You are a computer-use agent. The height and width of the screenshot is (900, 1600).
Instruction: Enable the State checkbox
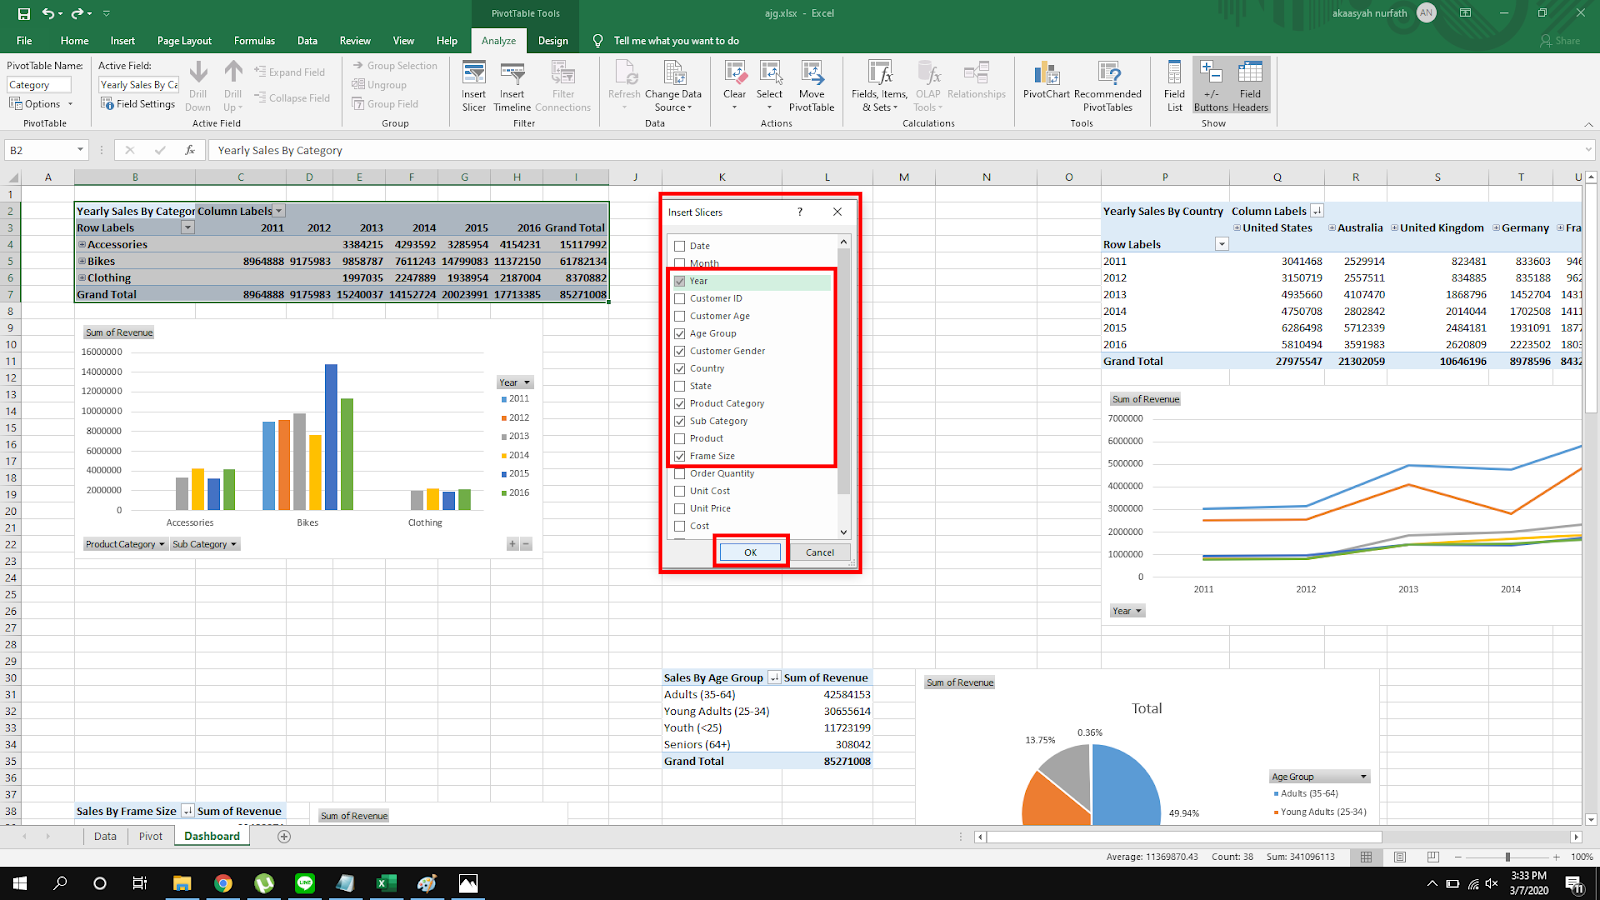pos(680,386)
